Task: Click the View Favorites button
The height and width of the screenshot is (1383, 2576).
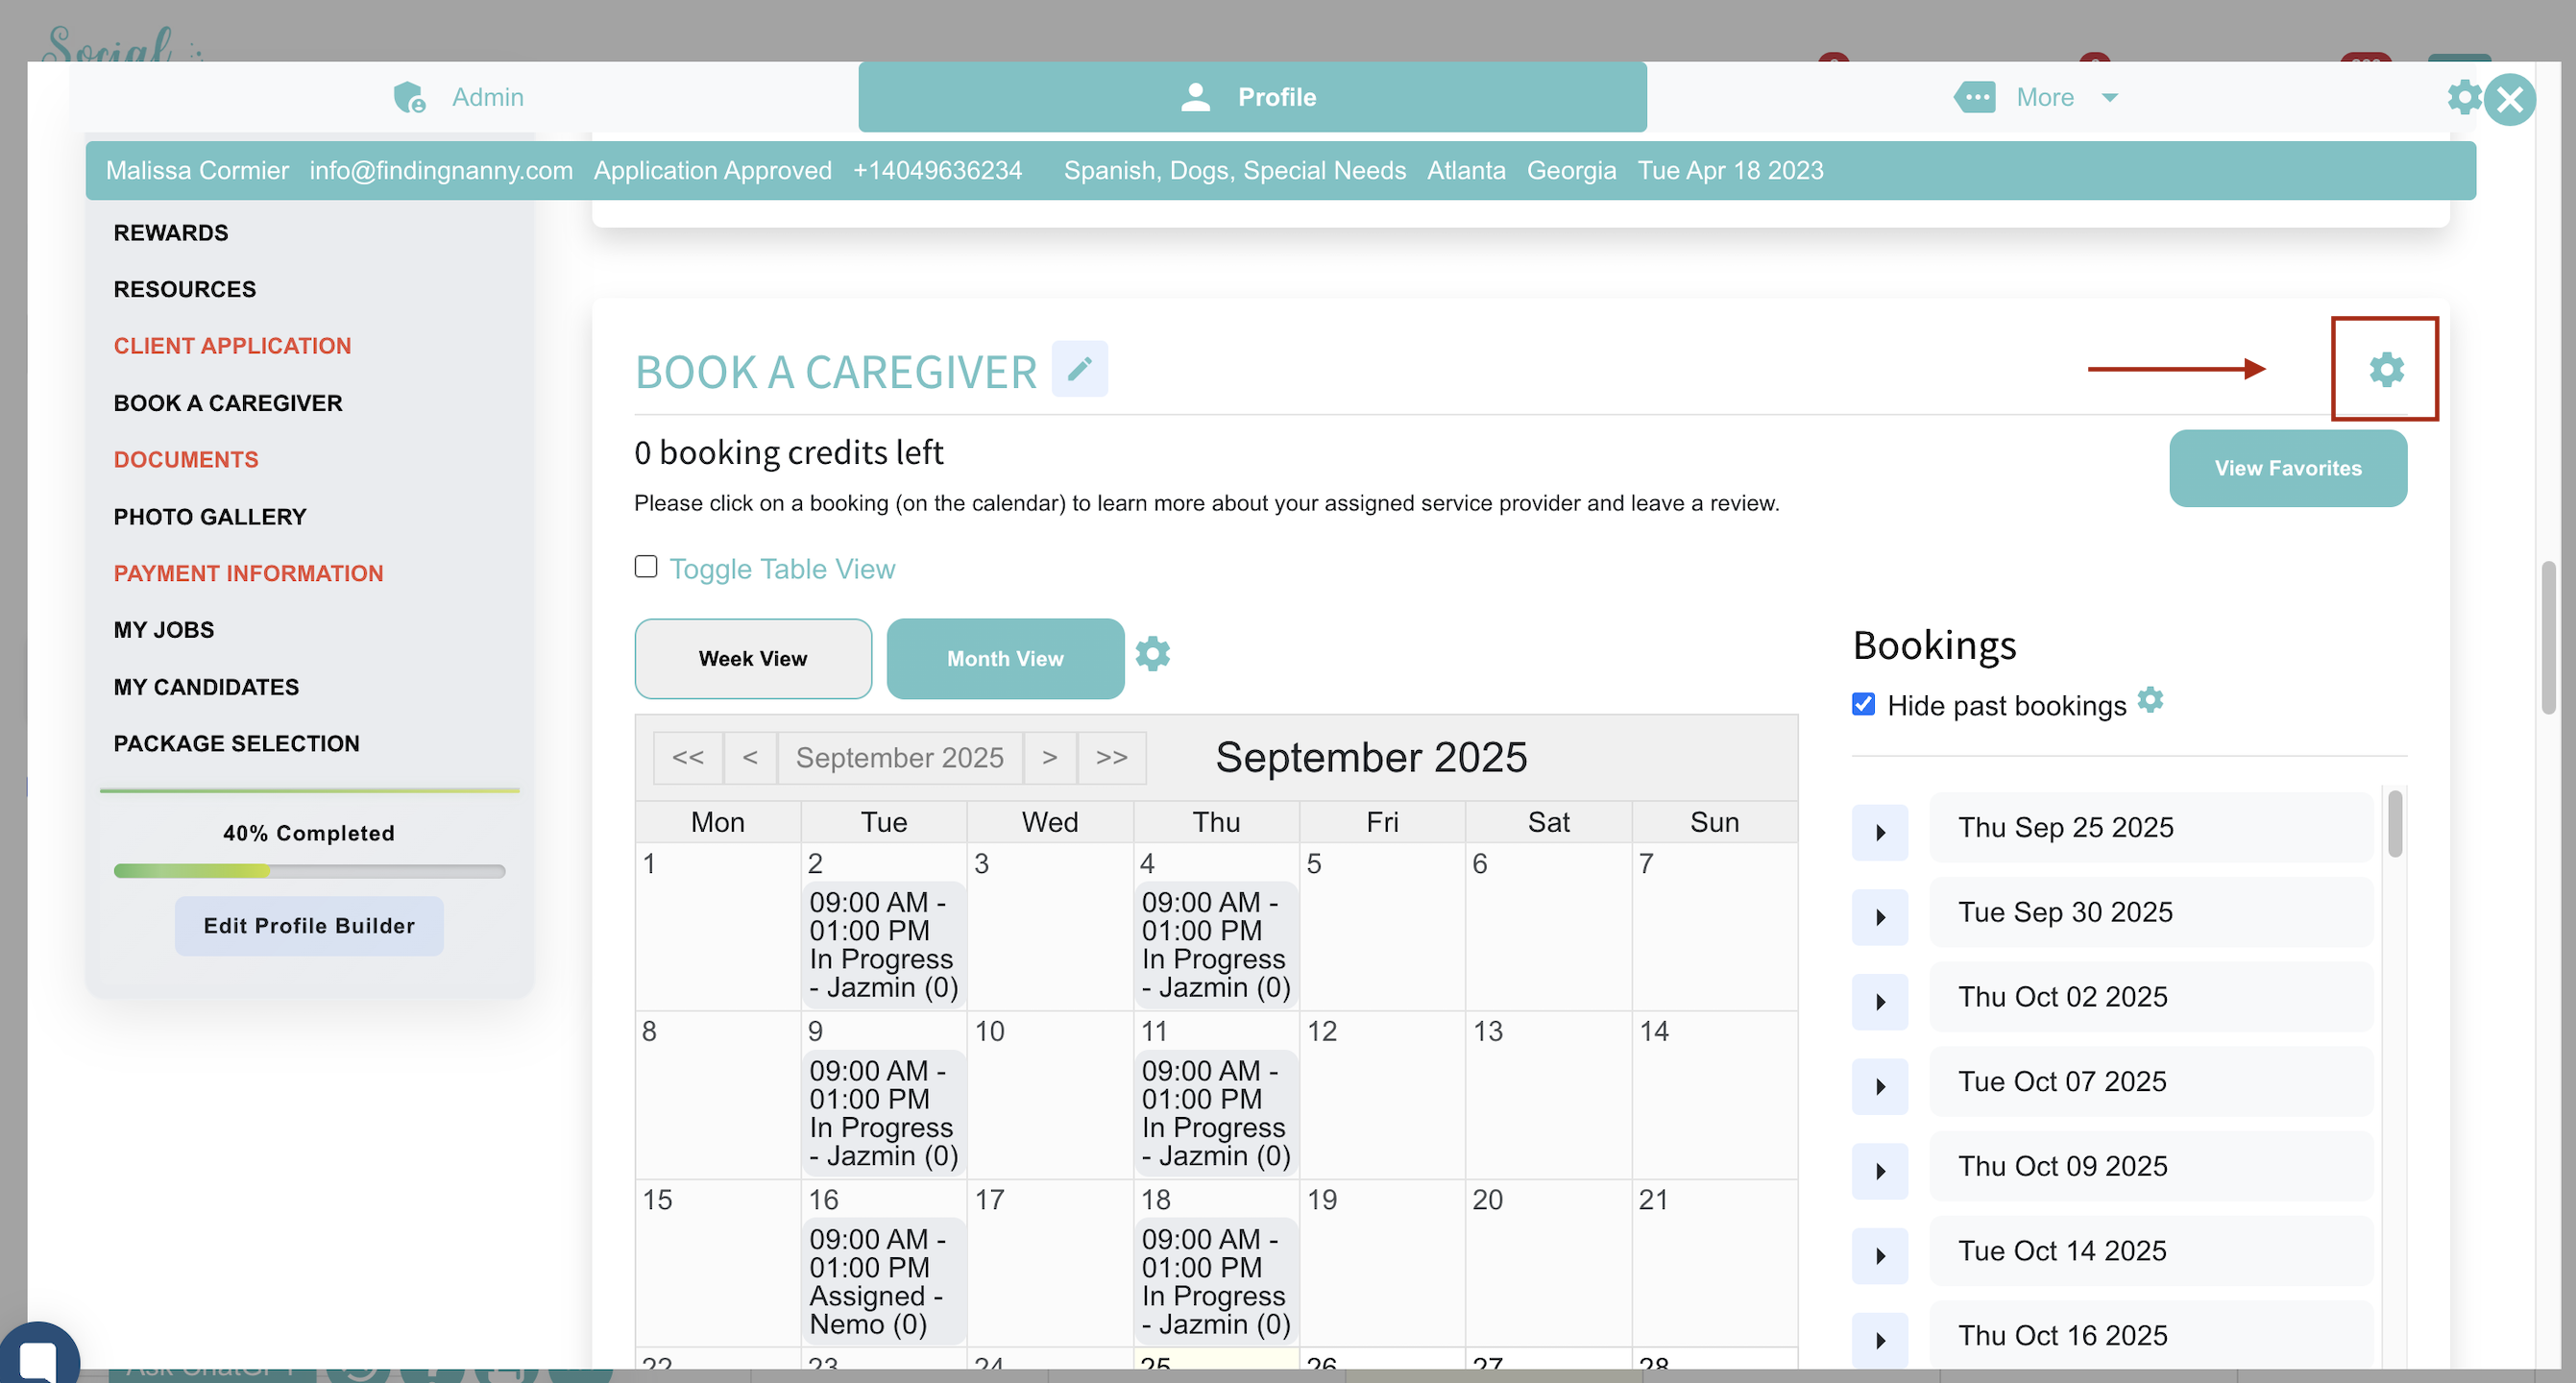Action: [2287, 468]
